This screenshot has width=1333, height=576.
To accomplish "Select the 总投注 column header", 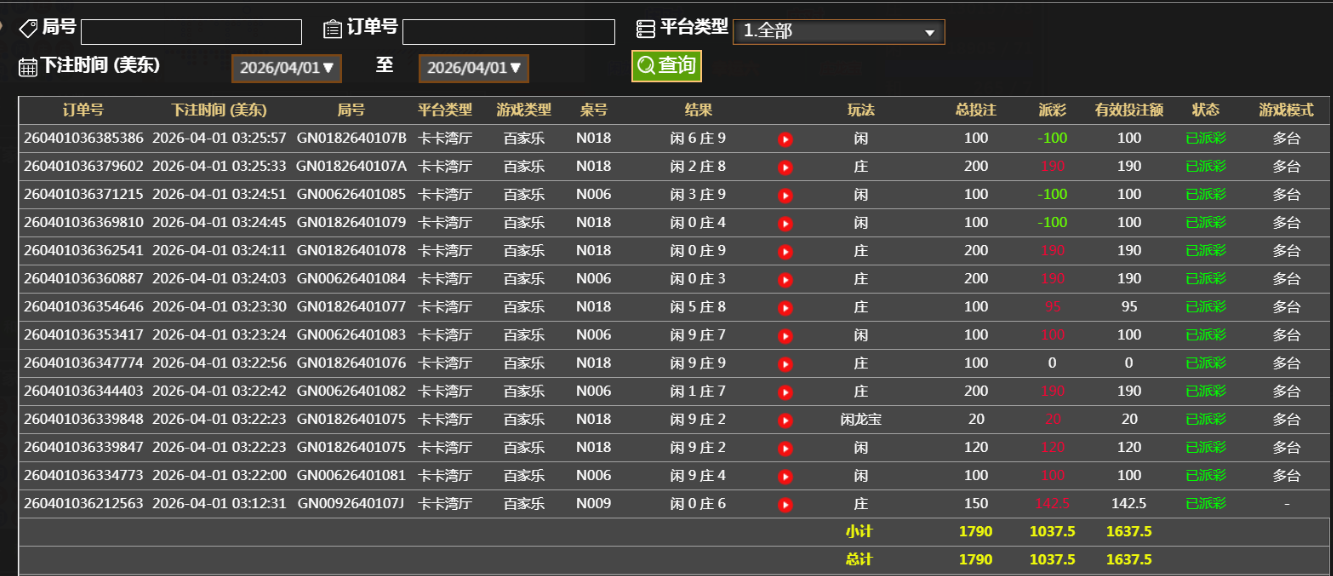I will (x=975, y=110).
